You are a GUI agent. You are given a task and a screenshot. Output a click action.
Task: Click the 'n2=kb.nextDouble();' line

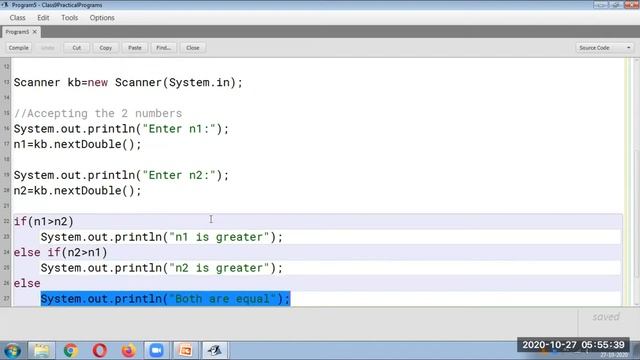click(x=78, y=191)
